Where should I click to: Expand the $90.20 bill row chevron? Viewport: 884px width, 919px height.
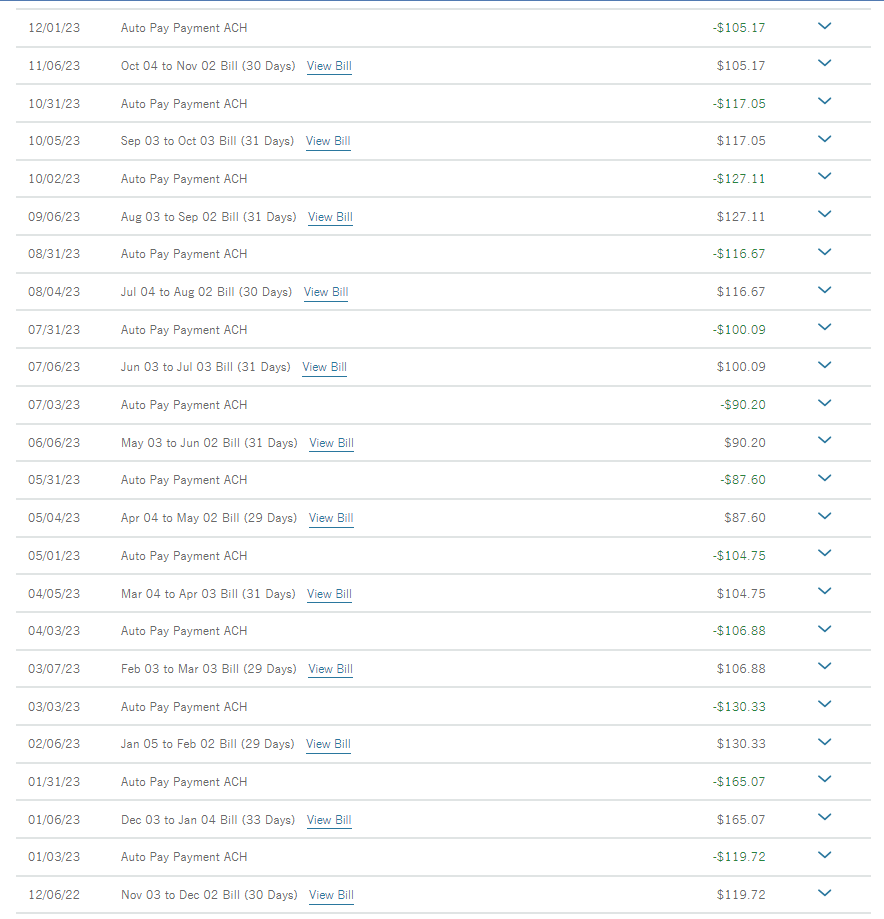(x=824, y=441)
